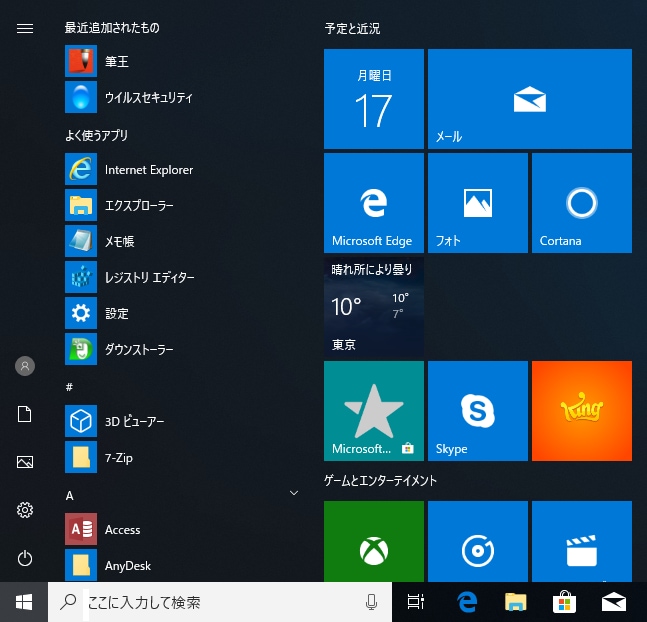Open Mail from the taskbar
Screen dimensions: 647x622
pos(614,602)
